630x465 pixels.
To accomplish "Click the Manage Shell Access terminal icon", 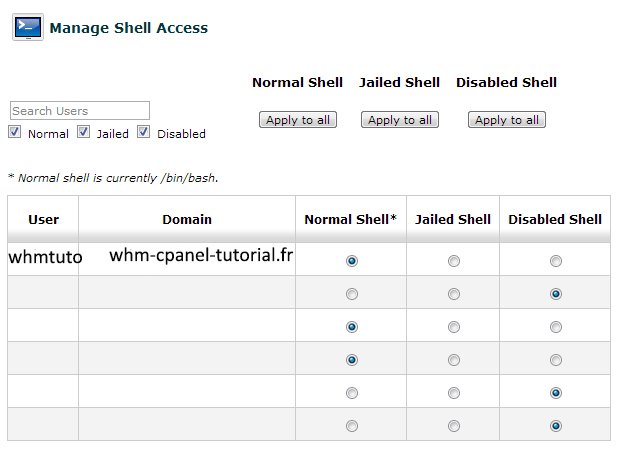I will [x=28, y=27].
